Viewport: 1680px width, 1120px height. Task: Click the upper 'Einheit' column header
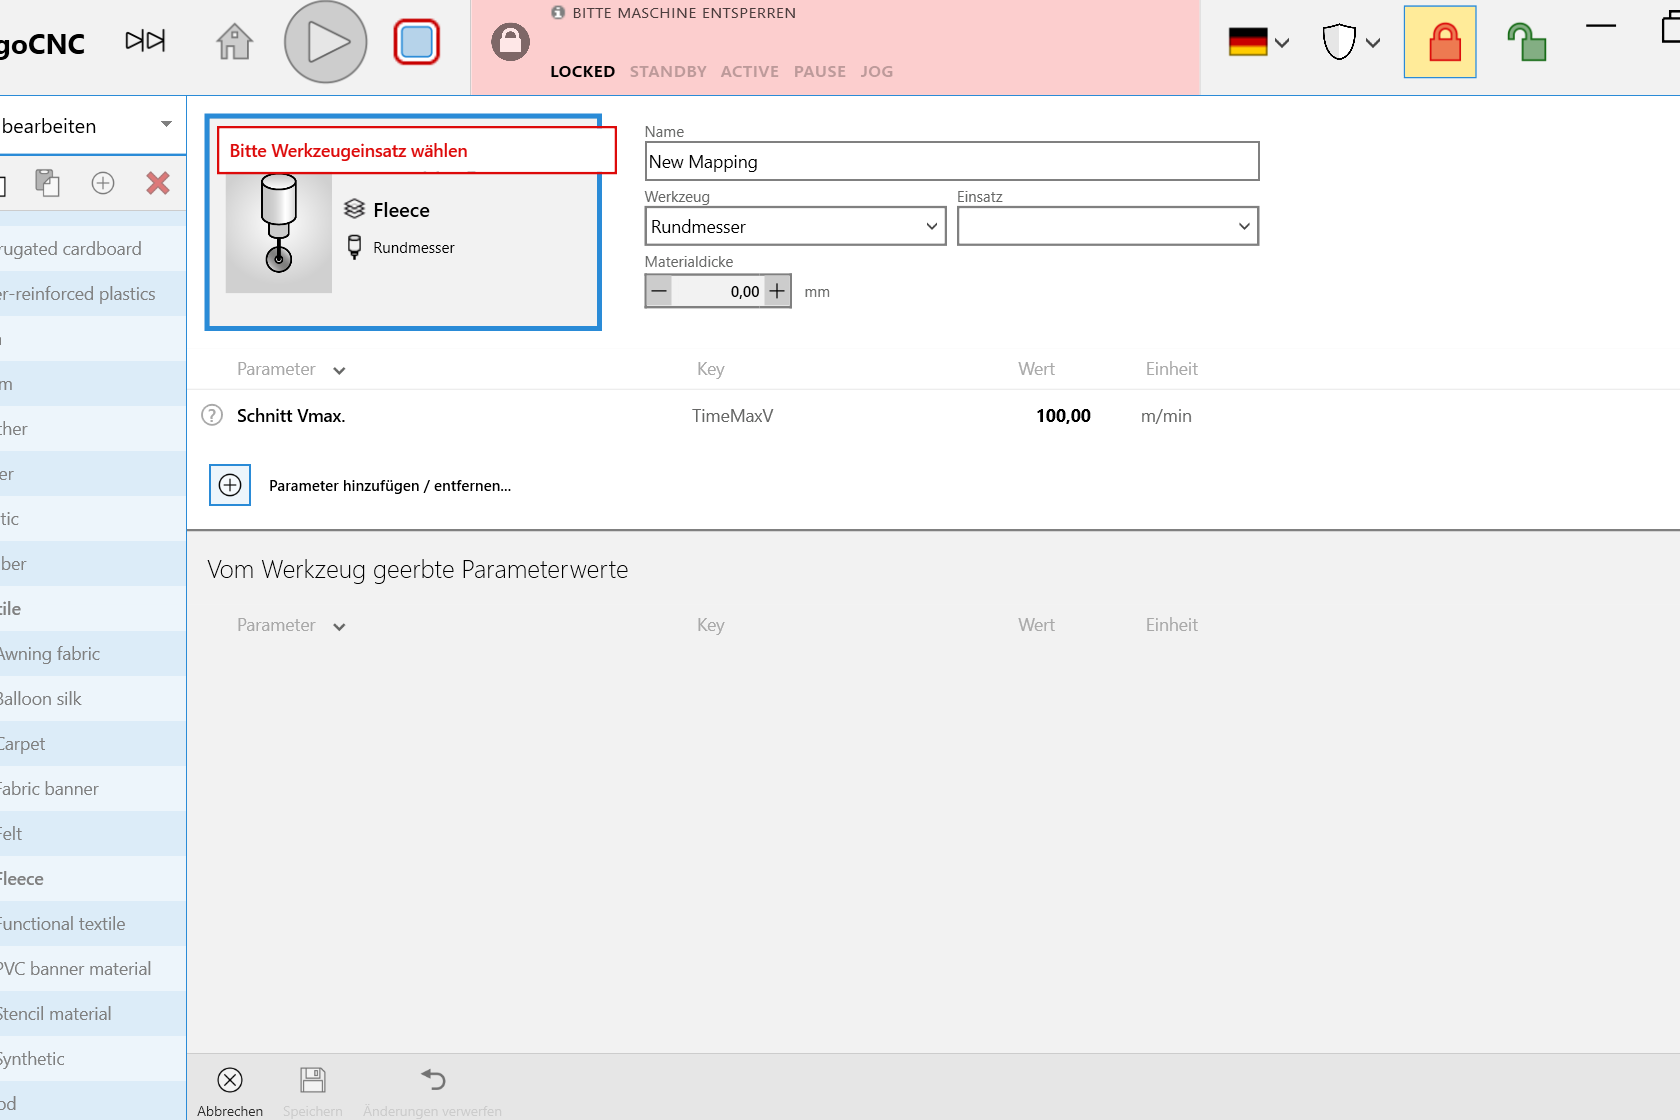1172,369
